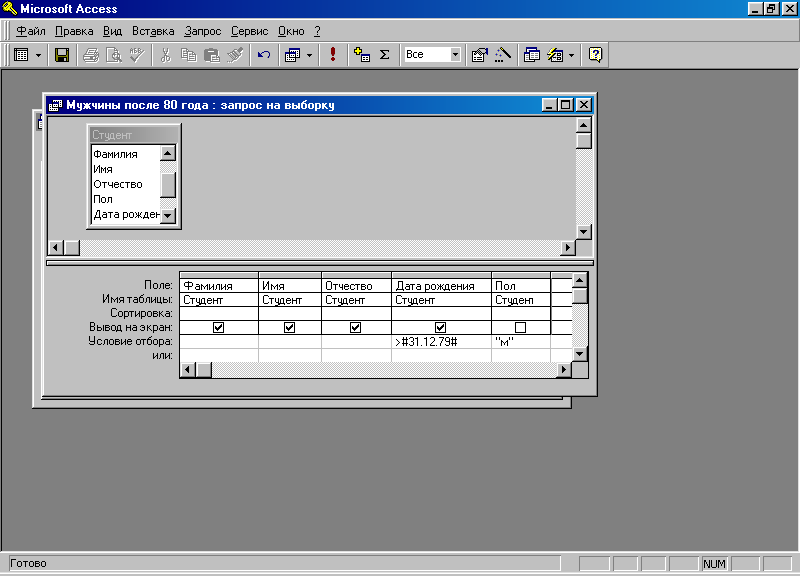Run the spelling check icon
The width and height of the screenshot is (800, 576).
click(x=137, y=55)
